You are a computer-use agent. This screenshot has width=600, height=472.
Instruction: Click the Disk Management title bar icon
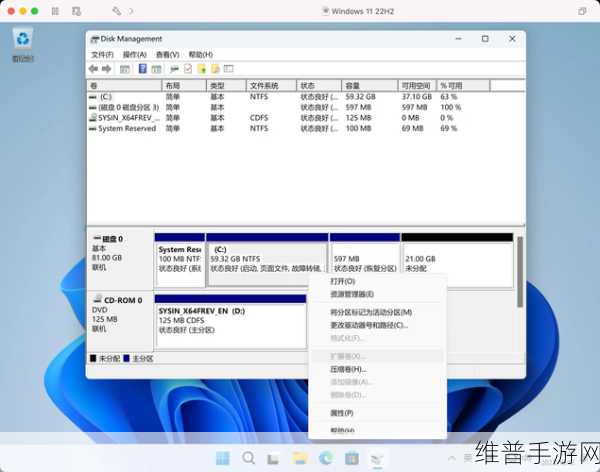point(95,39)
